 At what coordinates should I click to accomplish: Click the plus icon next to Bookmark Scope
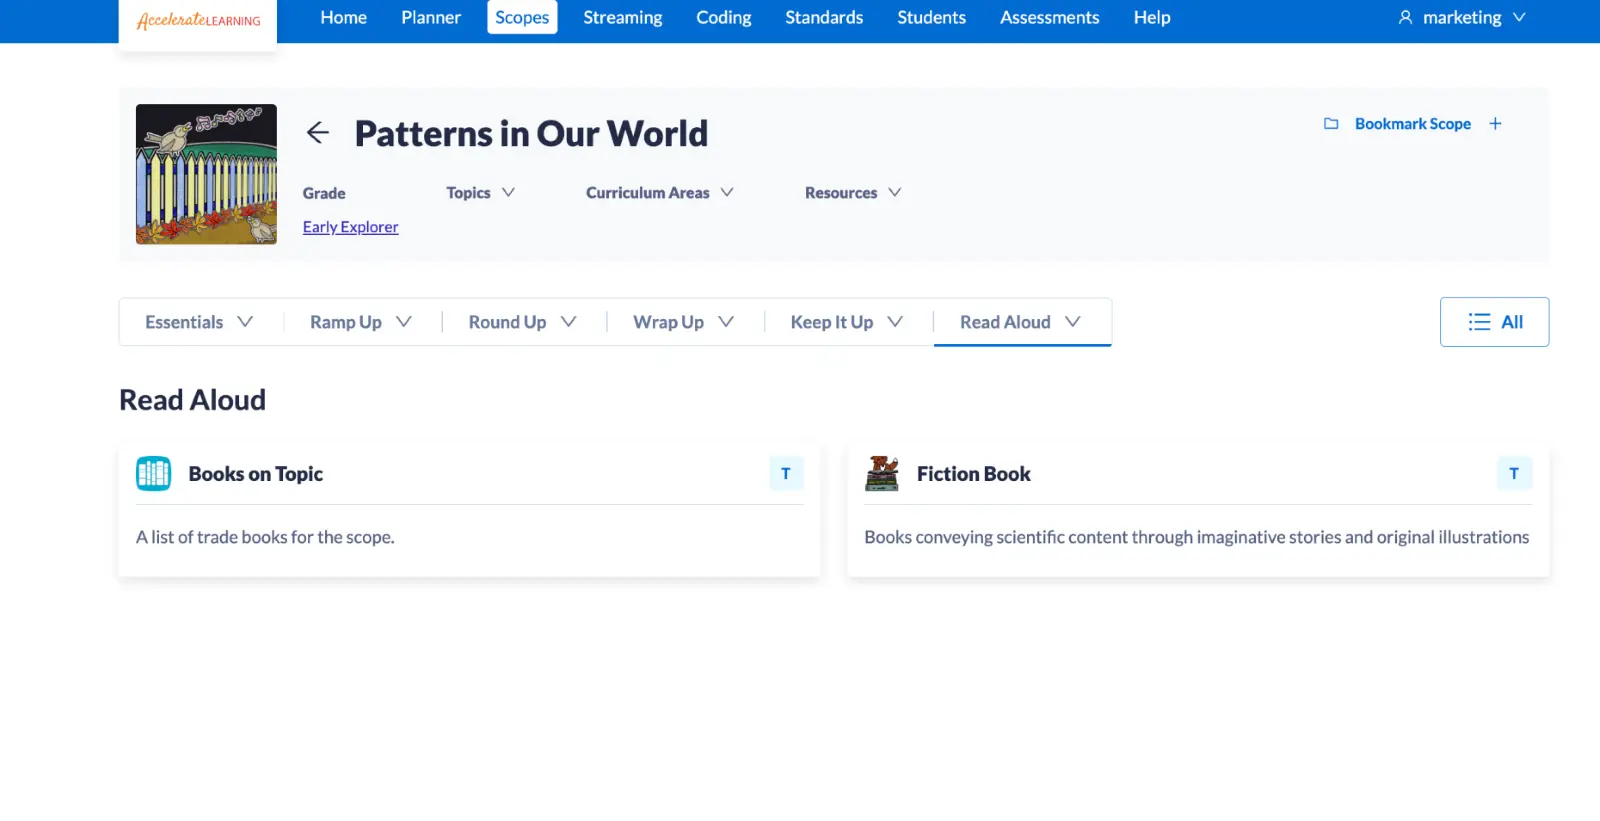tap(1495, 124)
